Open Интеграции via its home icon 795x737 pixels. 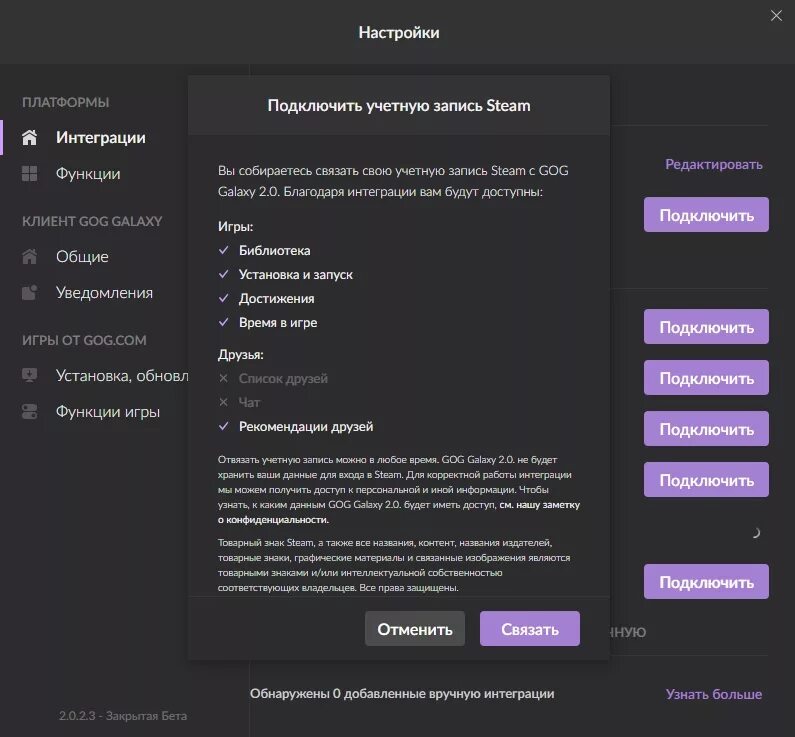(29, 137)
